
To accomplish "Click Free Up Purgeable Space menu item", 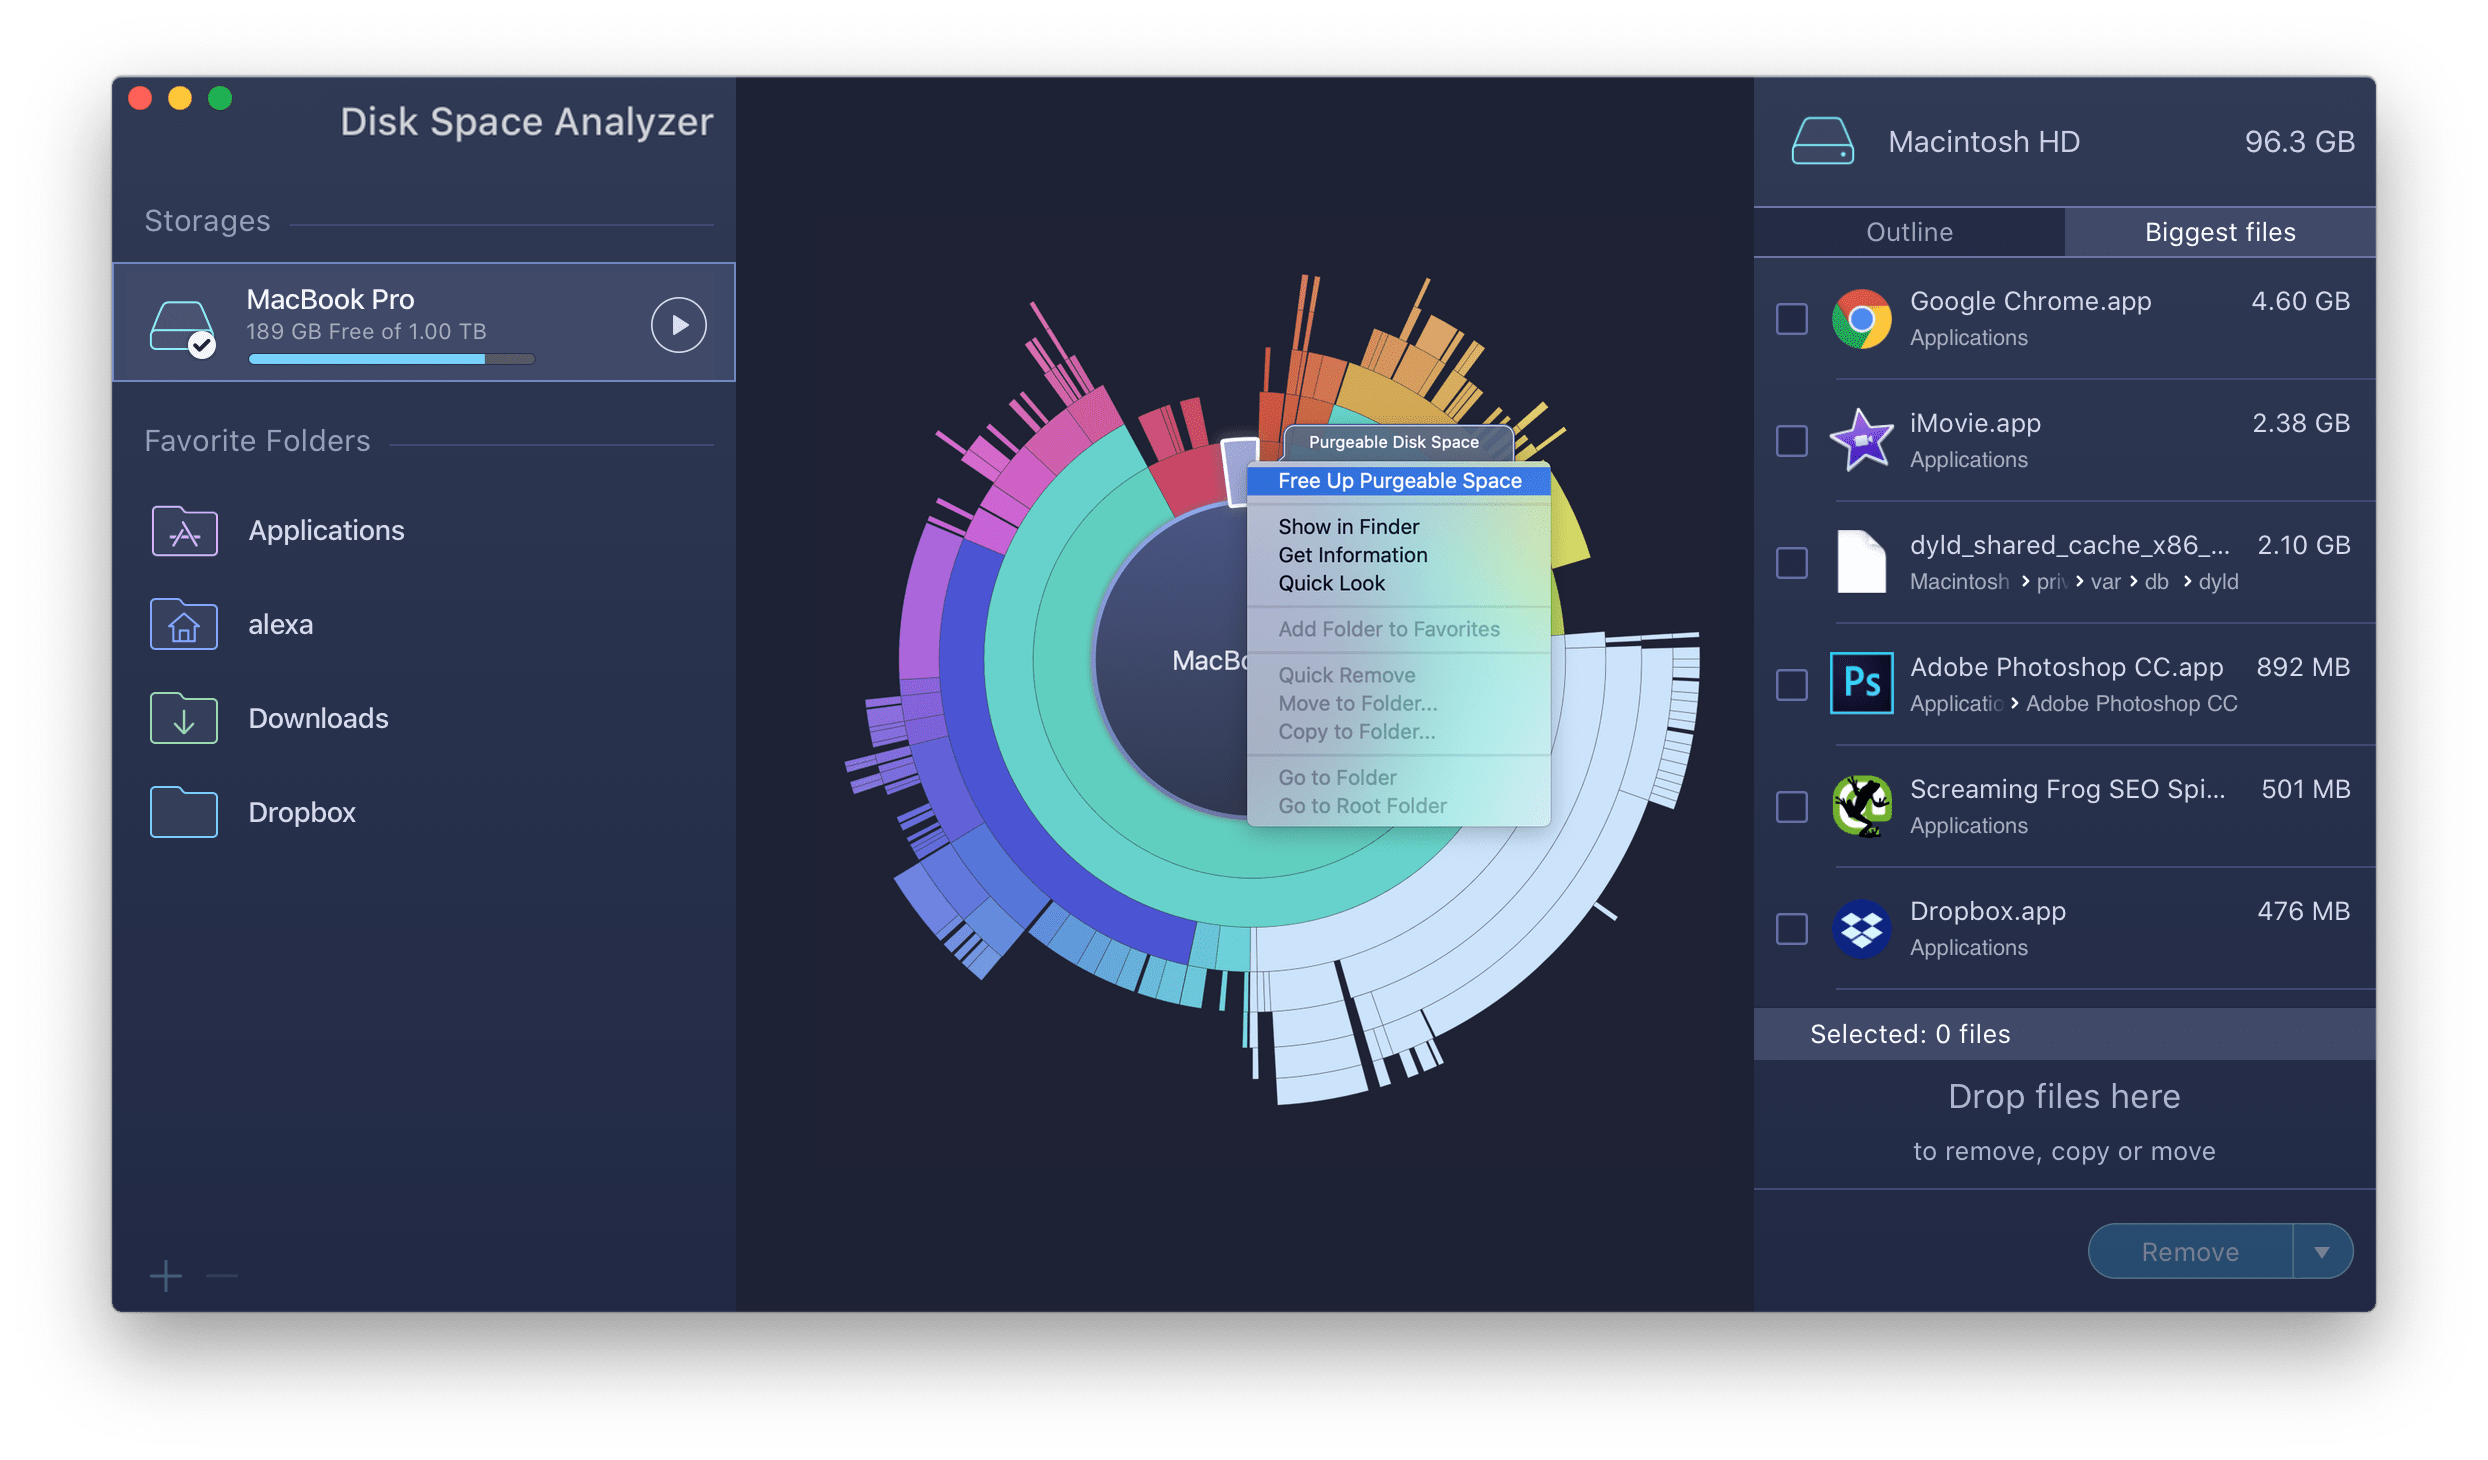I will (1400, 481).
